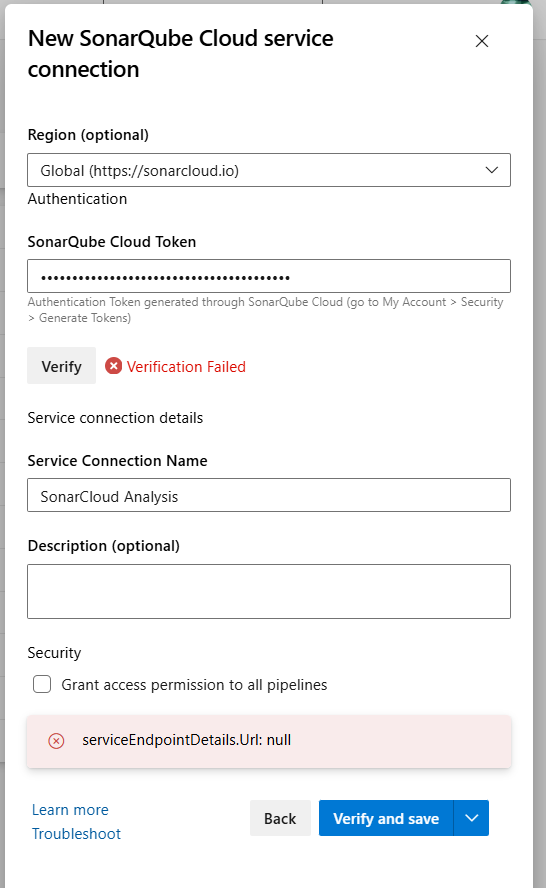Screen dimensions: 546x888
Task: Open the Troubleshoot link
Action: 76,834
